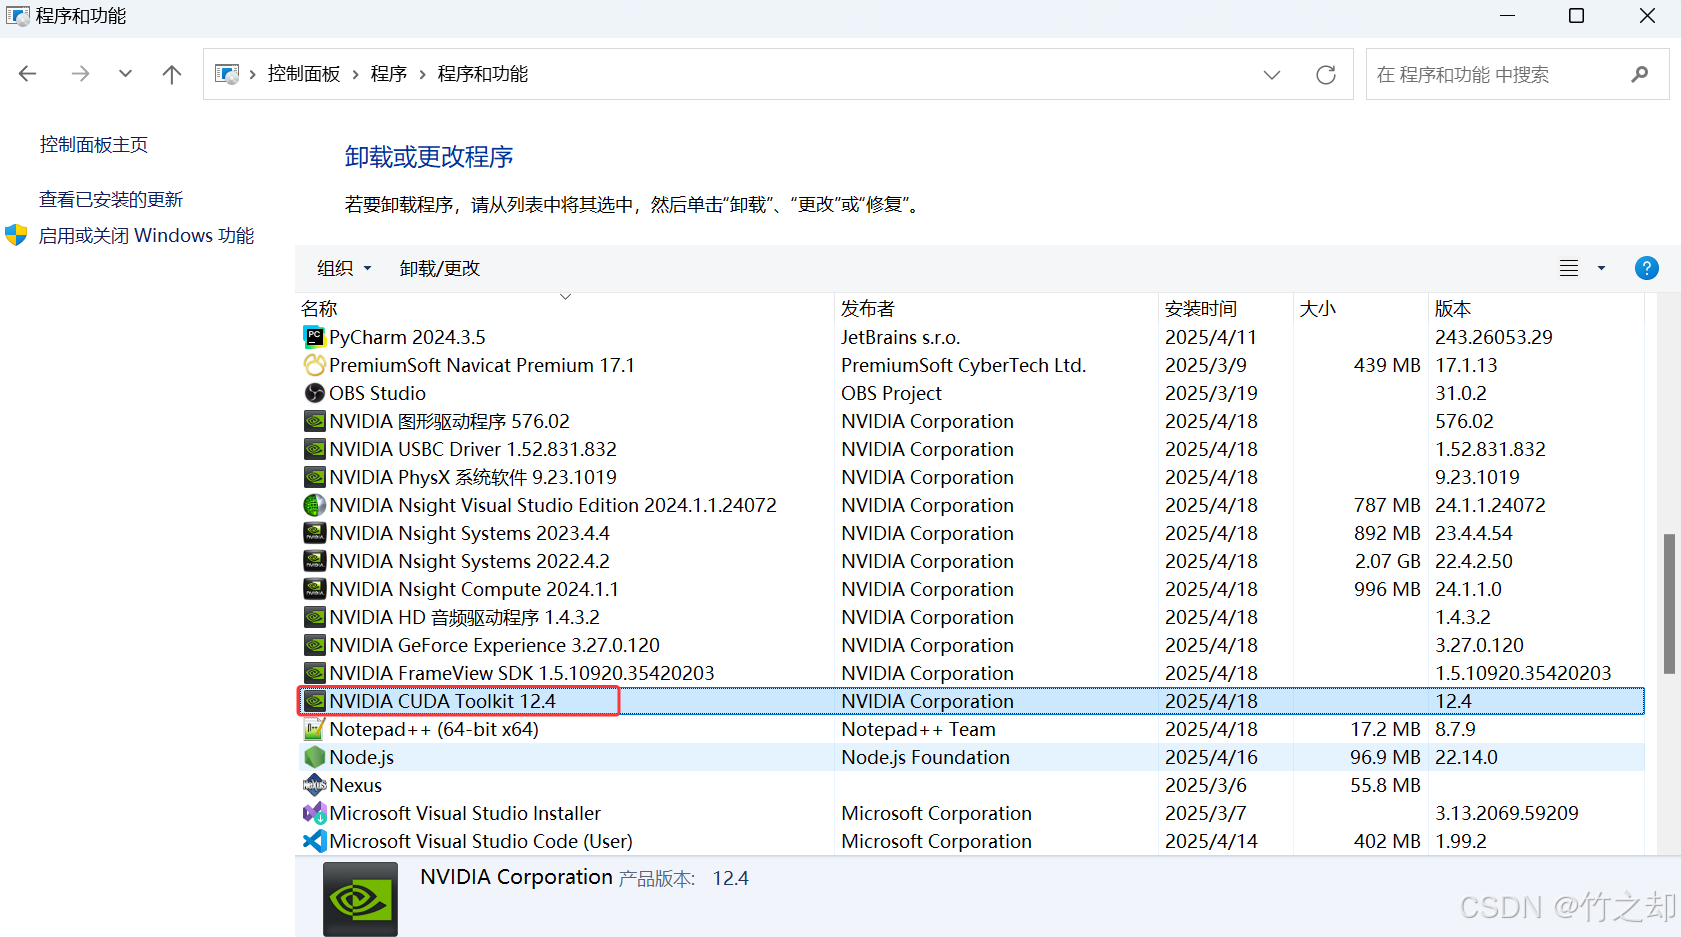The width and height of the screenshot is (1681, 937).
Task: Click the NVIDIA FrameView SDK icon
Action: pyautogui.click(x=315, y=673)
